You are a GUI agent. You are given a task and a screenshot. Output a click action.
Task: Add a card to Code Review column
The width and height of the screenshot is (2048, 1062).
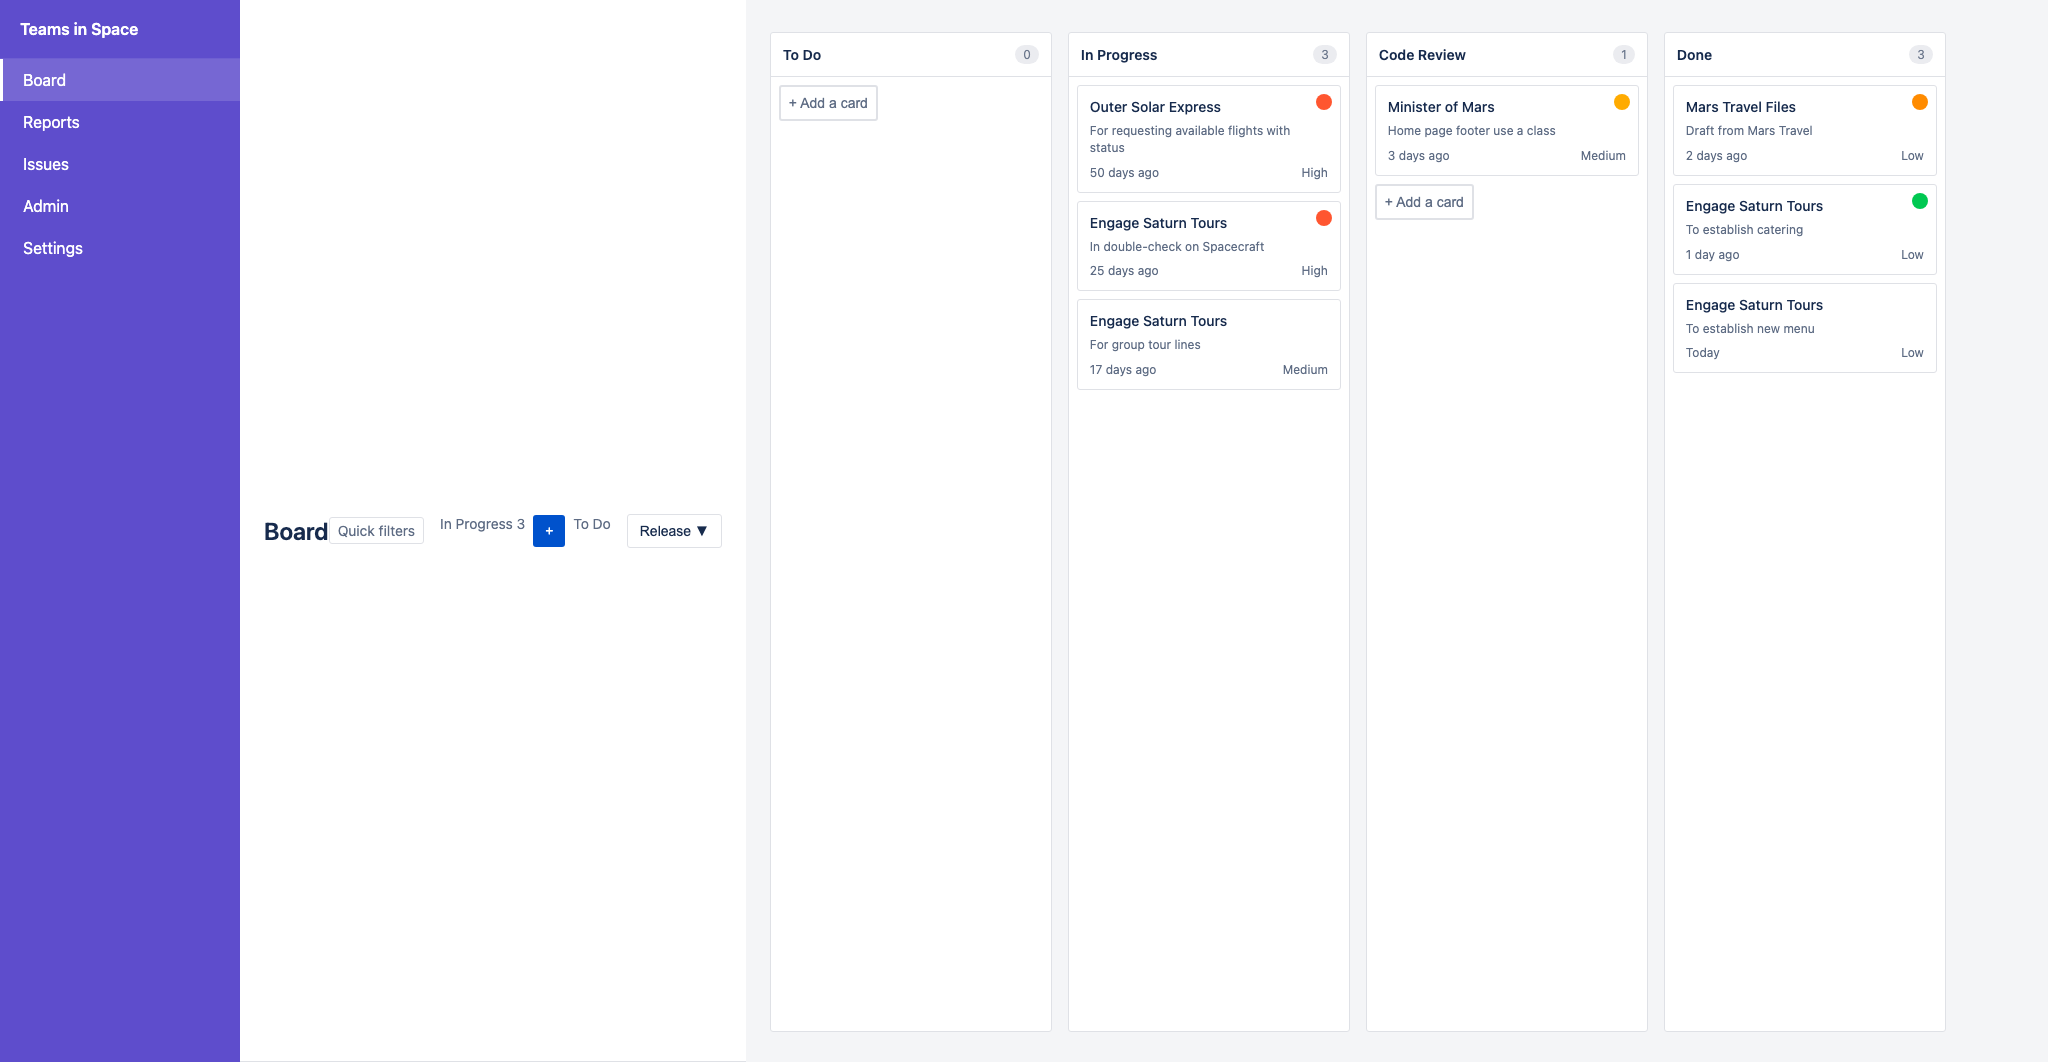[x=1424, y=202]
